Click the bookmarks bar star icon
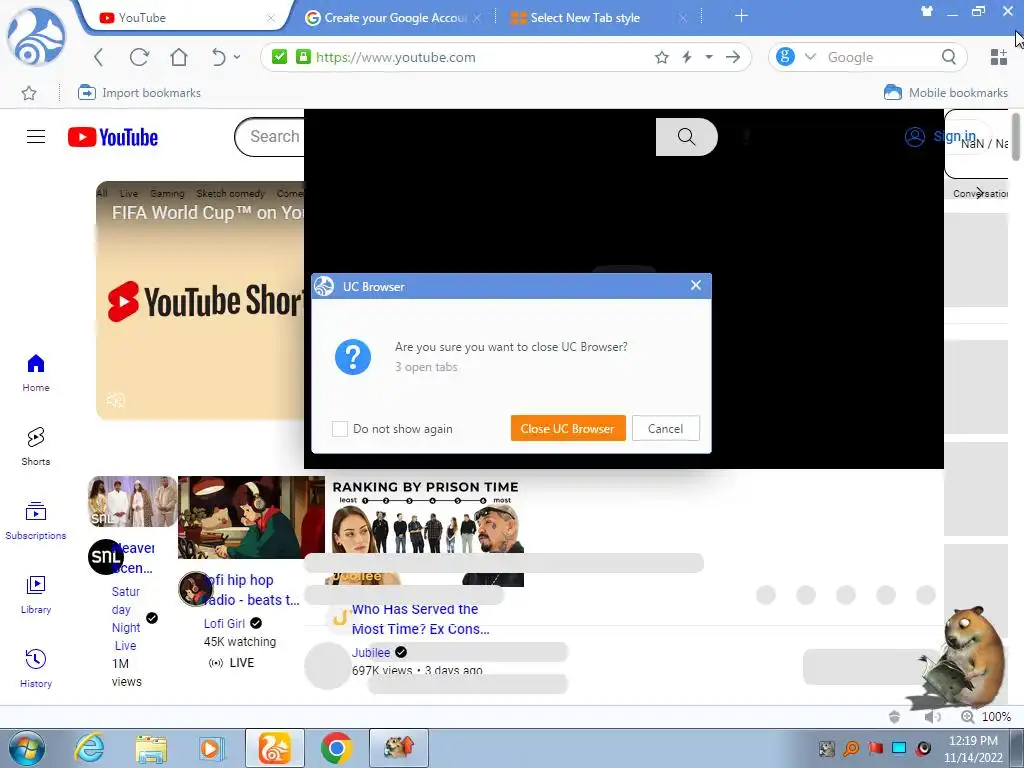This screenshot has width=1024, height=768. (x=29, y=93)
